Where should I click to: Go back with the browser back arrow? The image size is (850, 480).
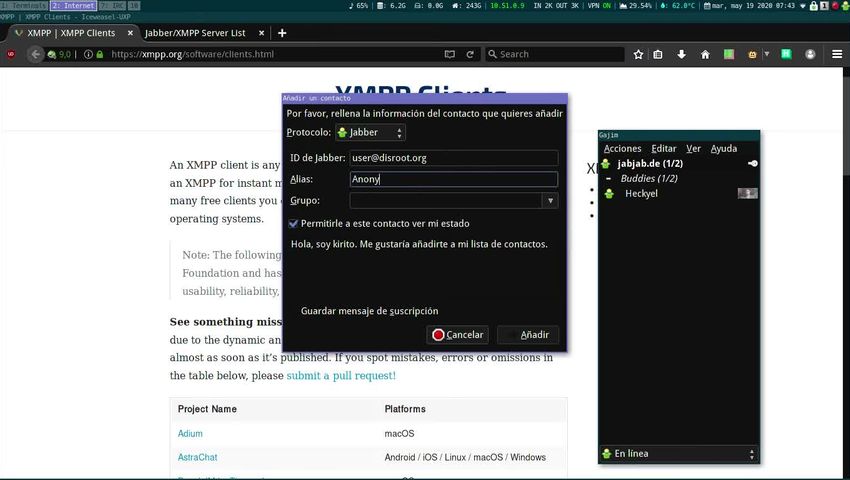tap(35, 54)
